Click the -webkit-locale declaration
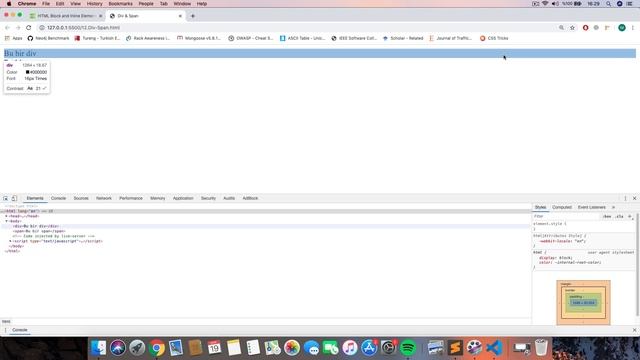Screen dimensions: 640x360 (x=562, y=241)
